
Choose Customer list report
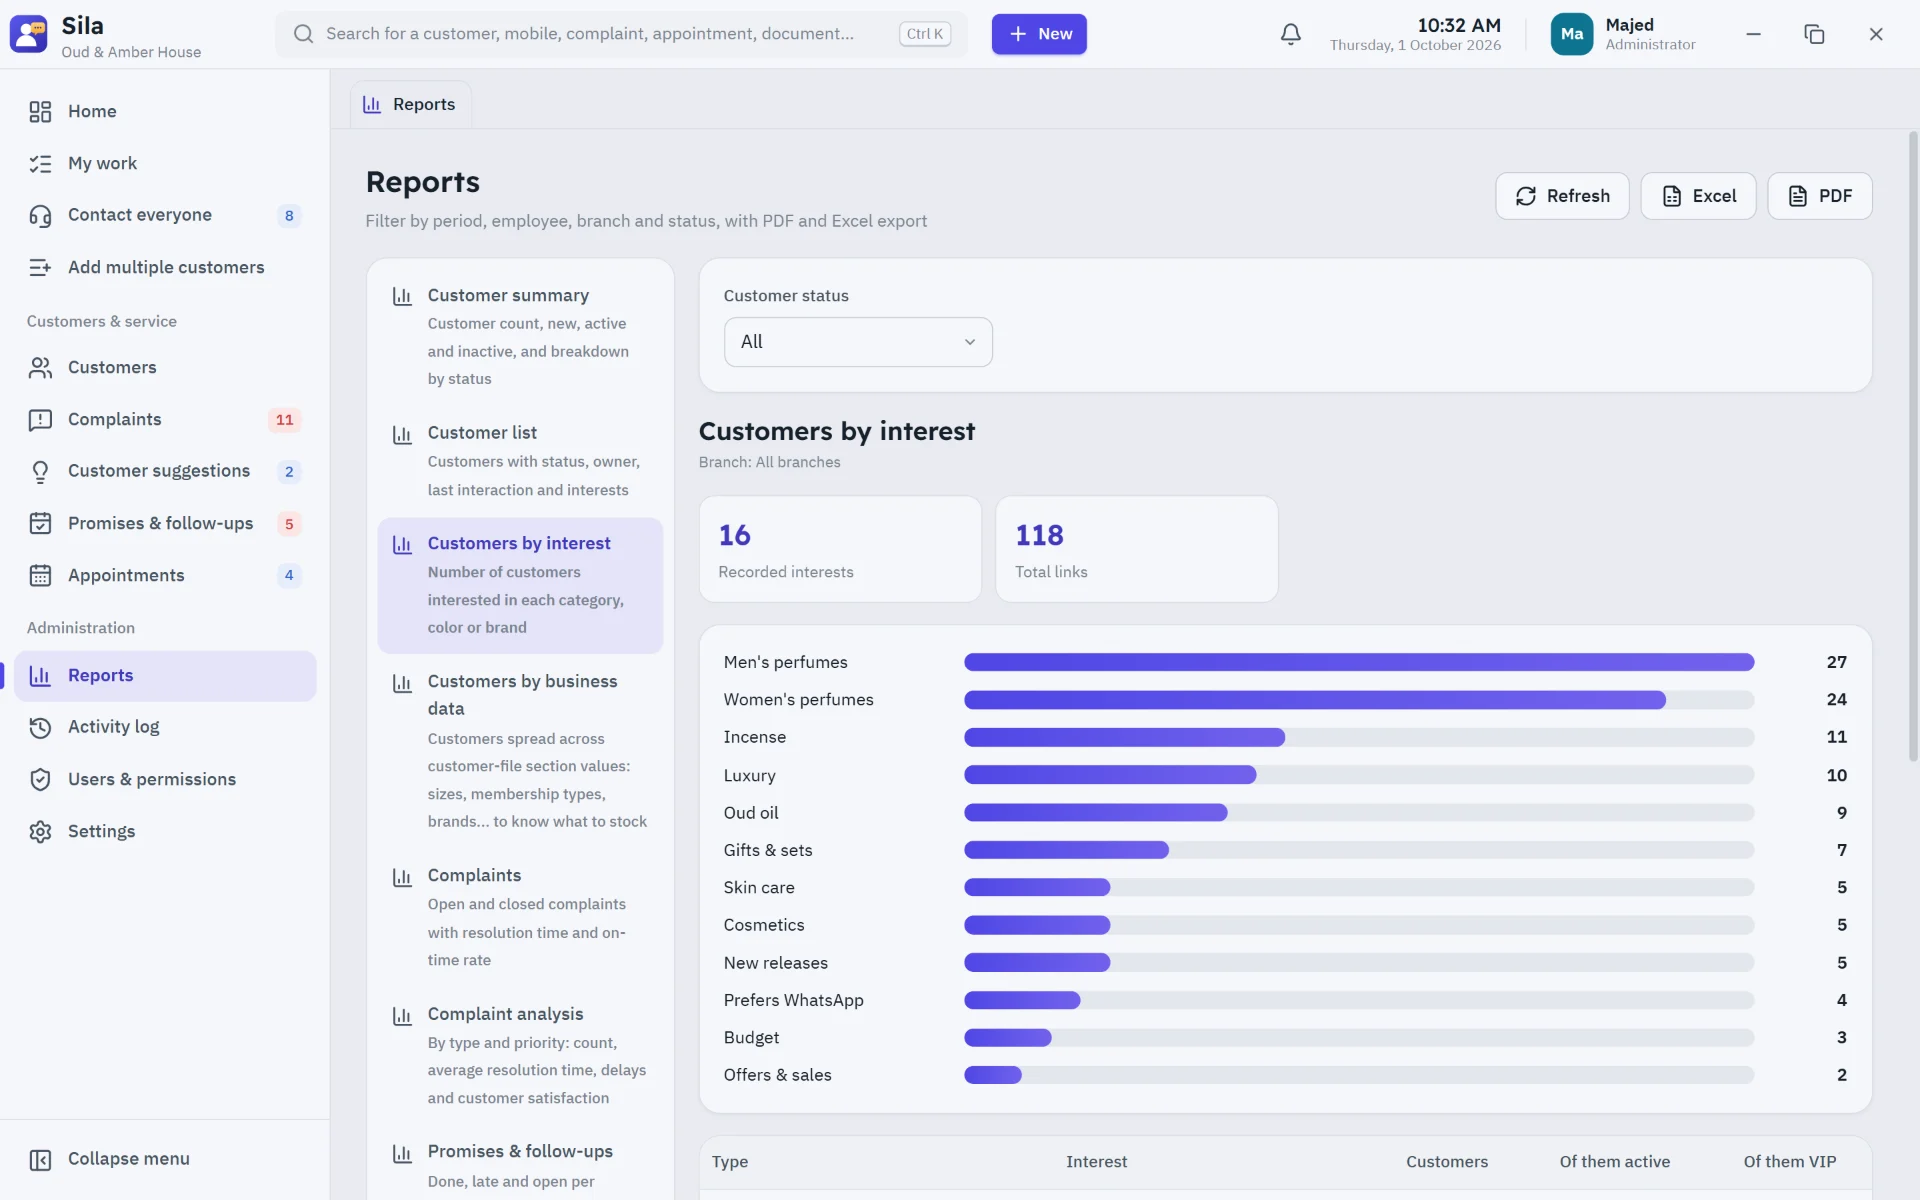[x=520, y=461]
